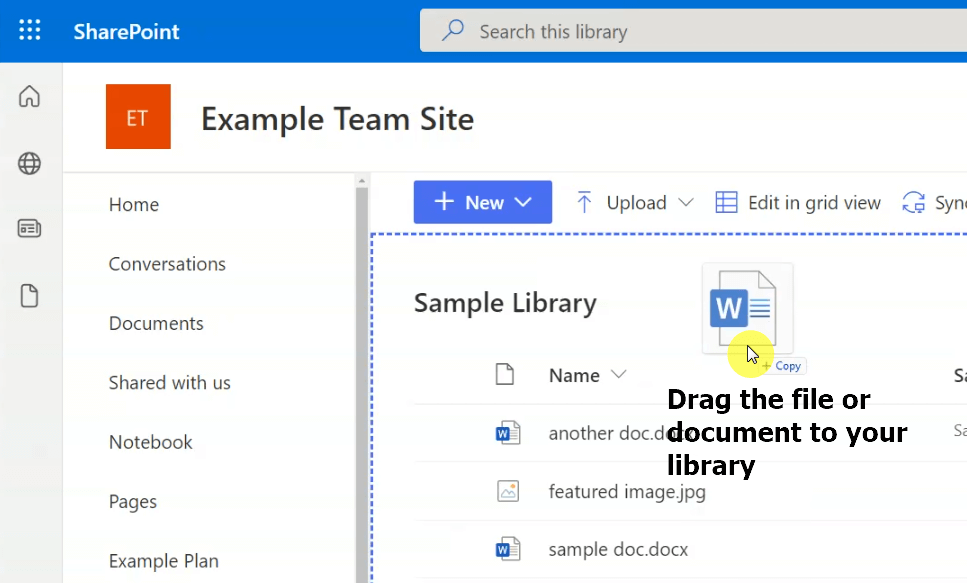Choose Edit in grid view
This screenshot has width=967, height=583.
(x=814, y=202)
